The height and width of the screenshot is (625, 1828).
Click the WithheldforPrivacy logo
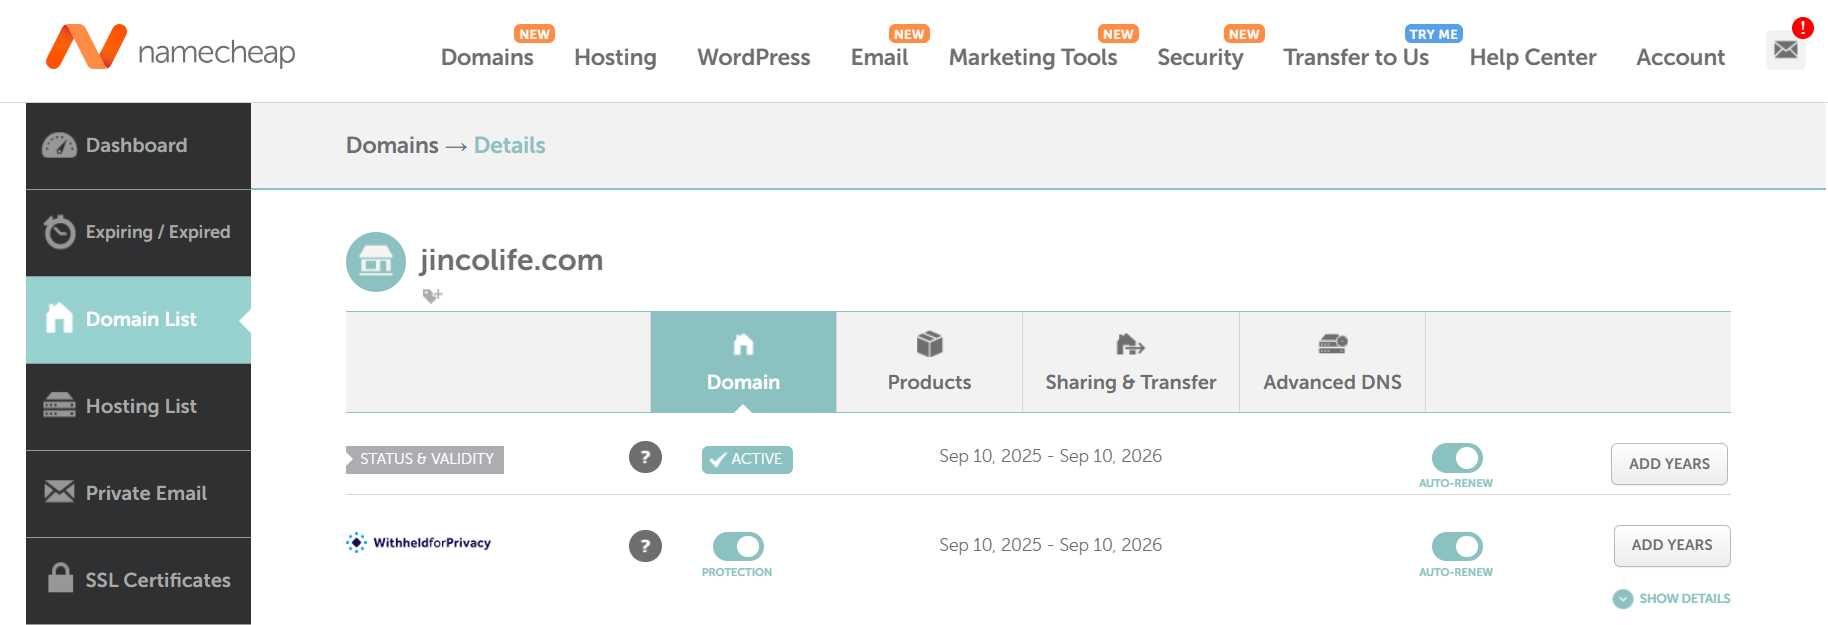[418, 543]
